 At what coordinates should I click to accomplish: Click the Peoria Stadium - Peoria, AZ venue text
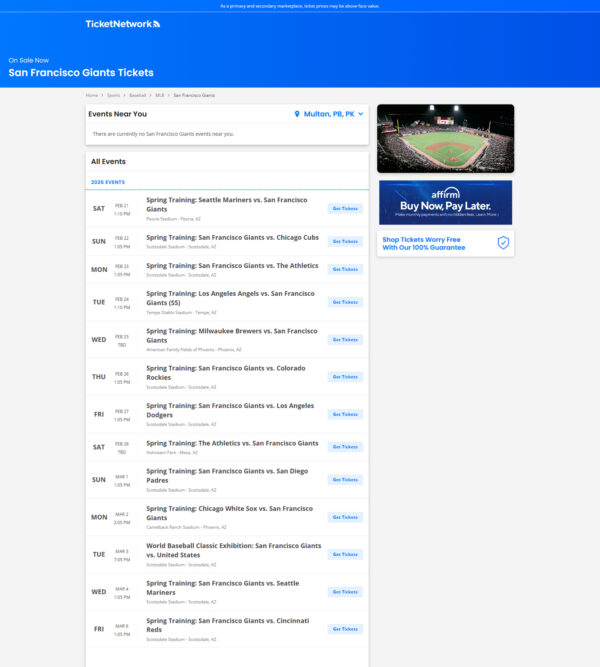[173, 219]
